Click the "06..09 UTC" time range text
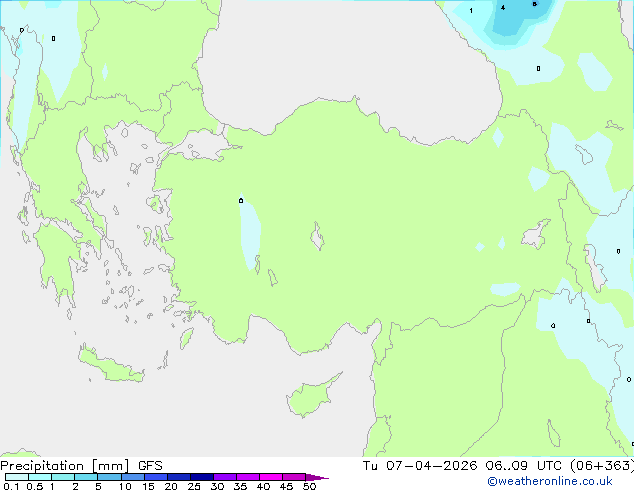 (x=524, y=466)
